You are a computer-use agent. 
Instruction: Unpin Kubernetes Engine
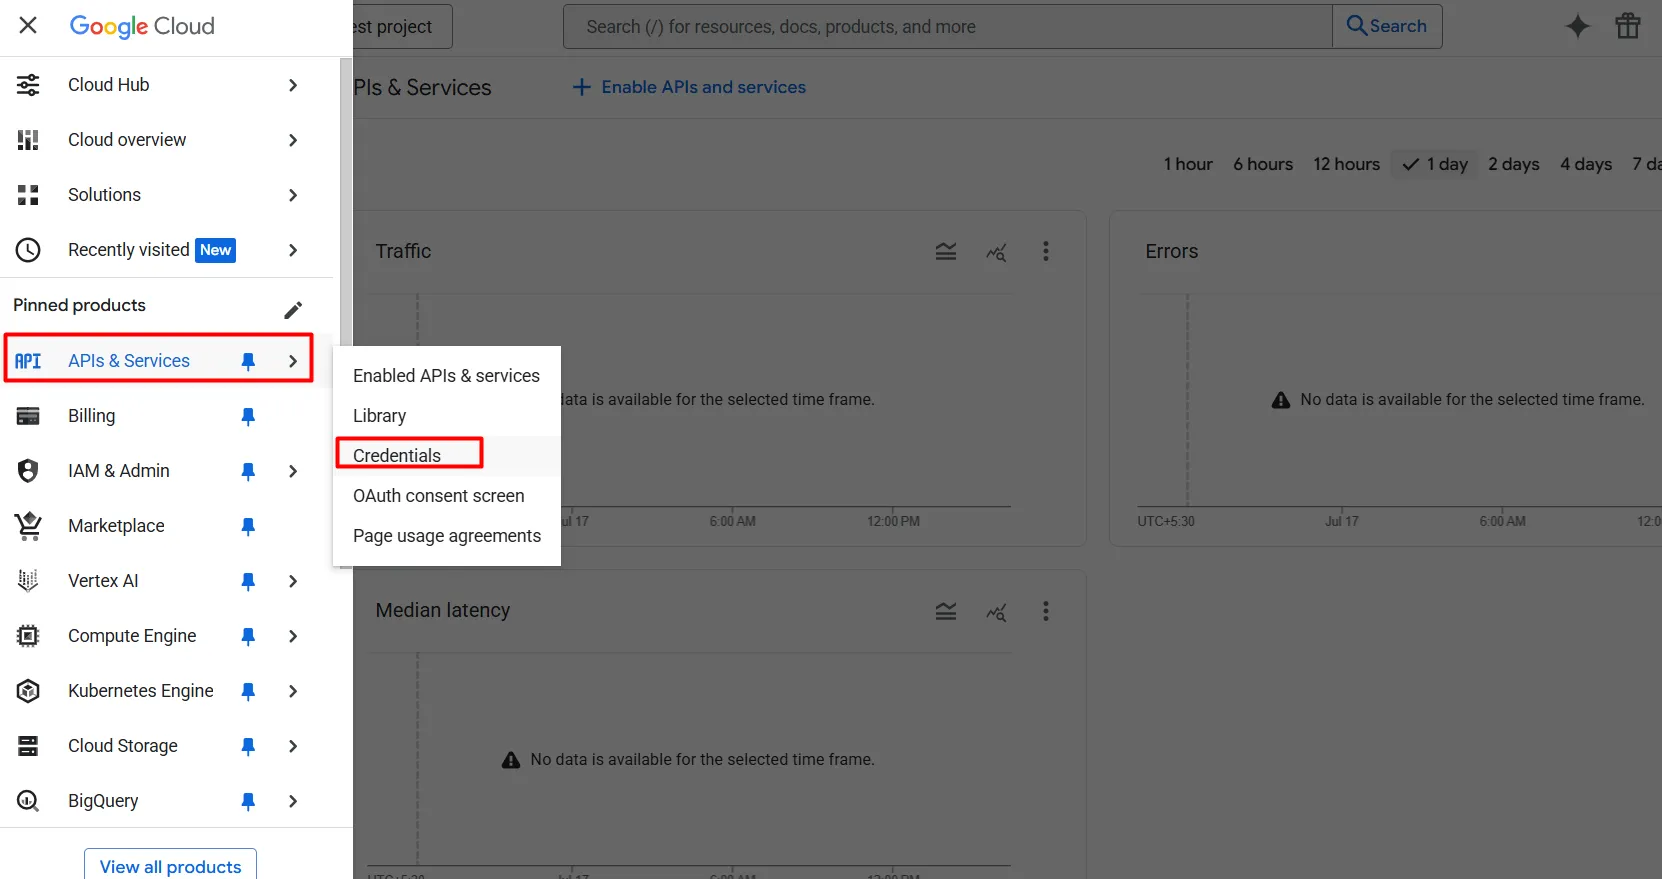click(248, 691)
